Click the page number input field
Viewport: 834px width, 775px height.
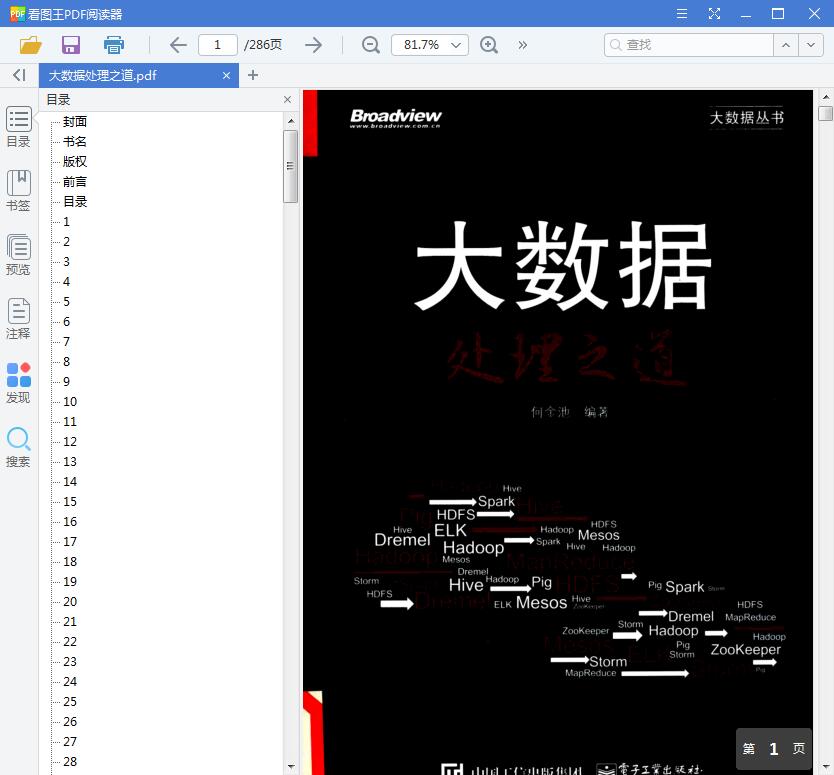pos(218,45)
